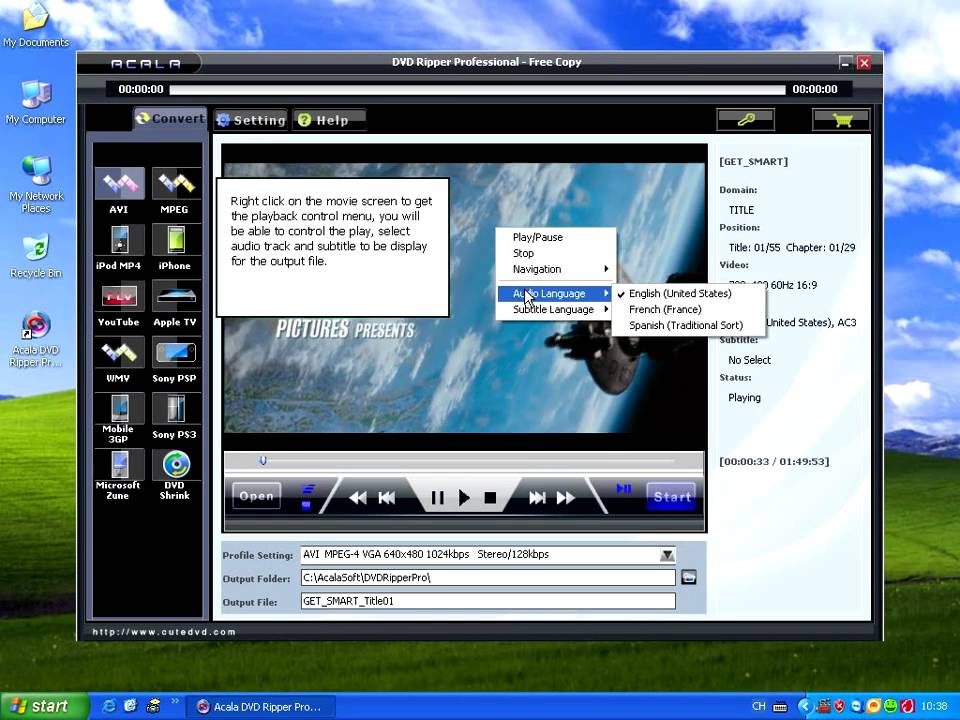
Task: Choose the iPhone format icon
Action: 176,240
